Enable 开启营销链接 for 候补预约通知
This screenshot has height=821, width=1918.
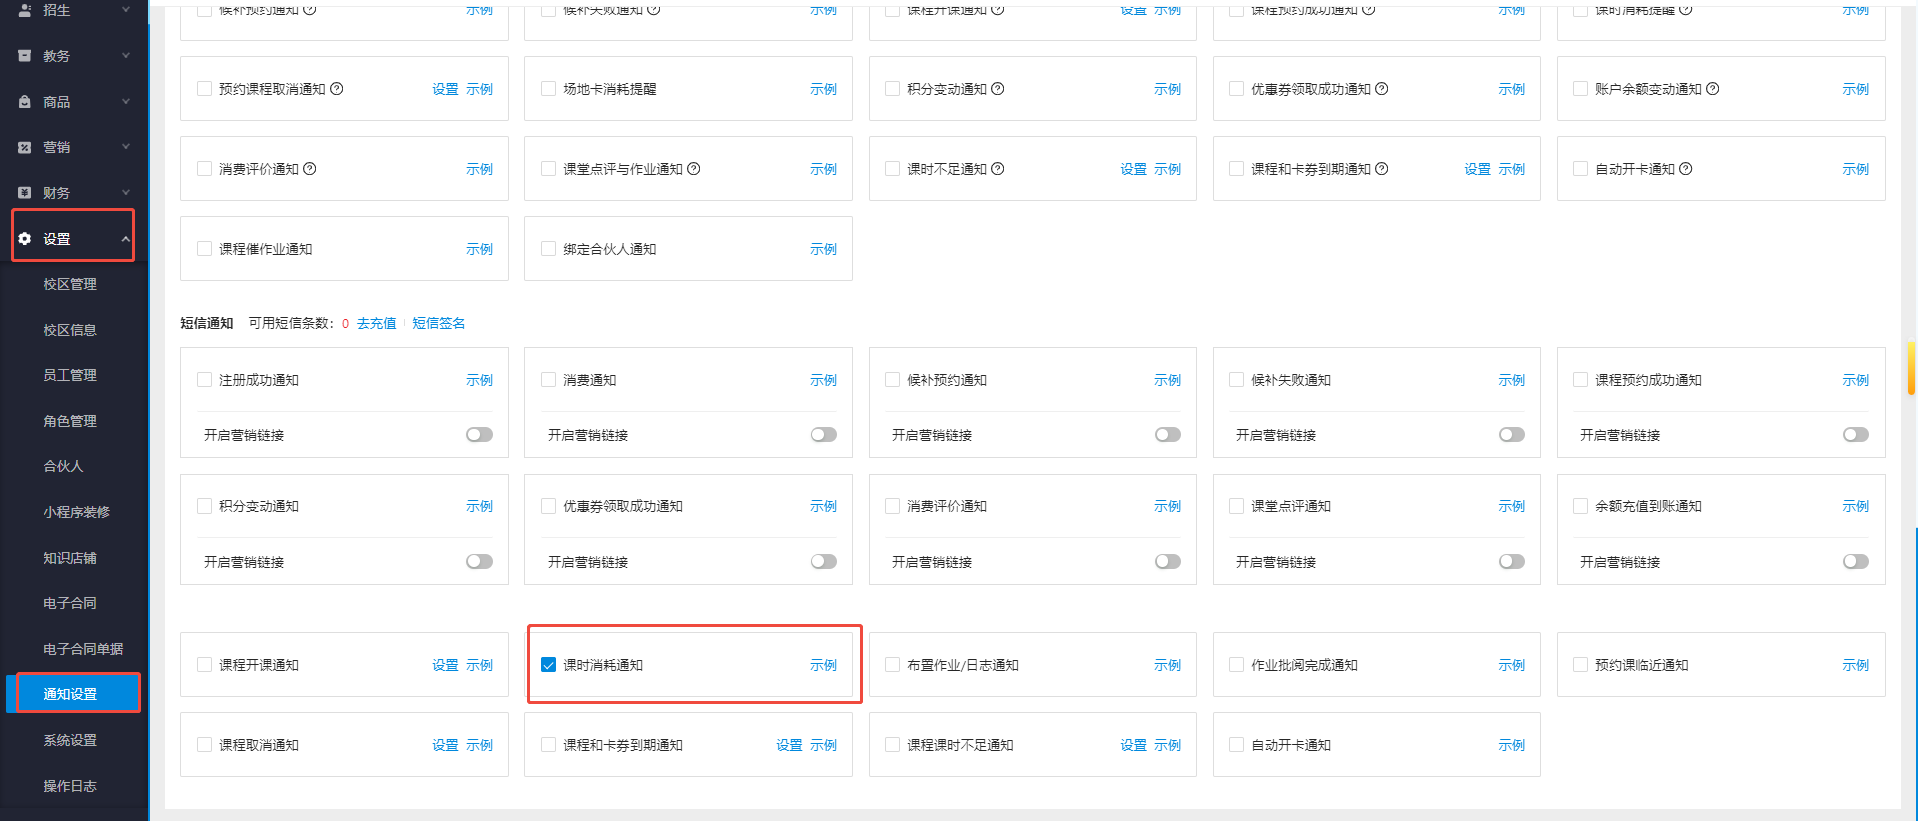click(1168, 435)
